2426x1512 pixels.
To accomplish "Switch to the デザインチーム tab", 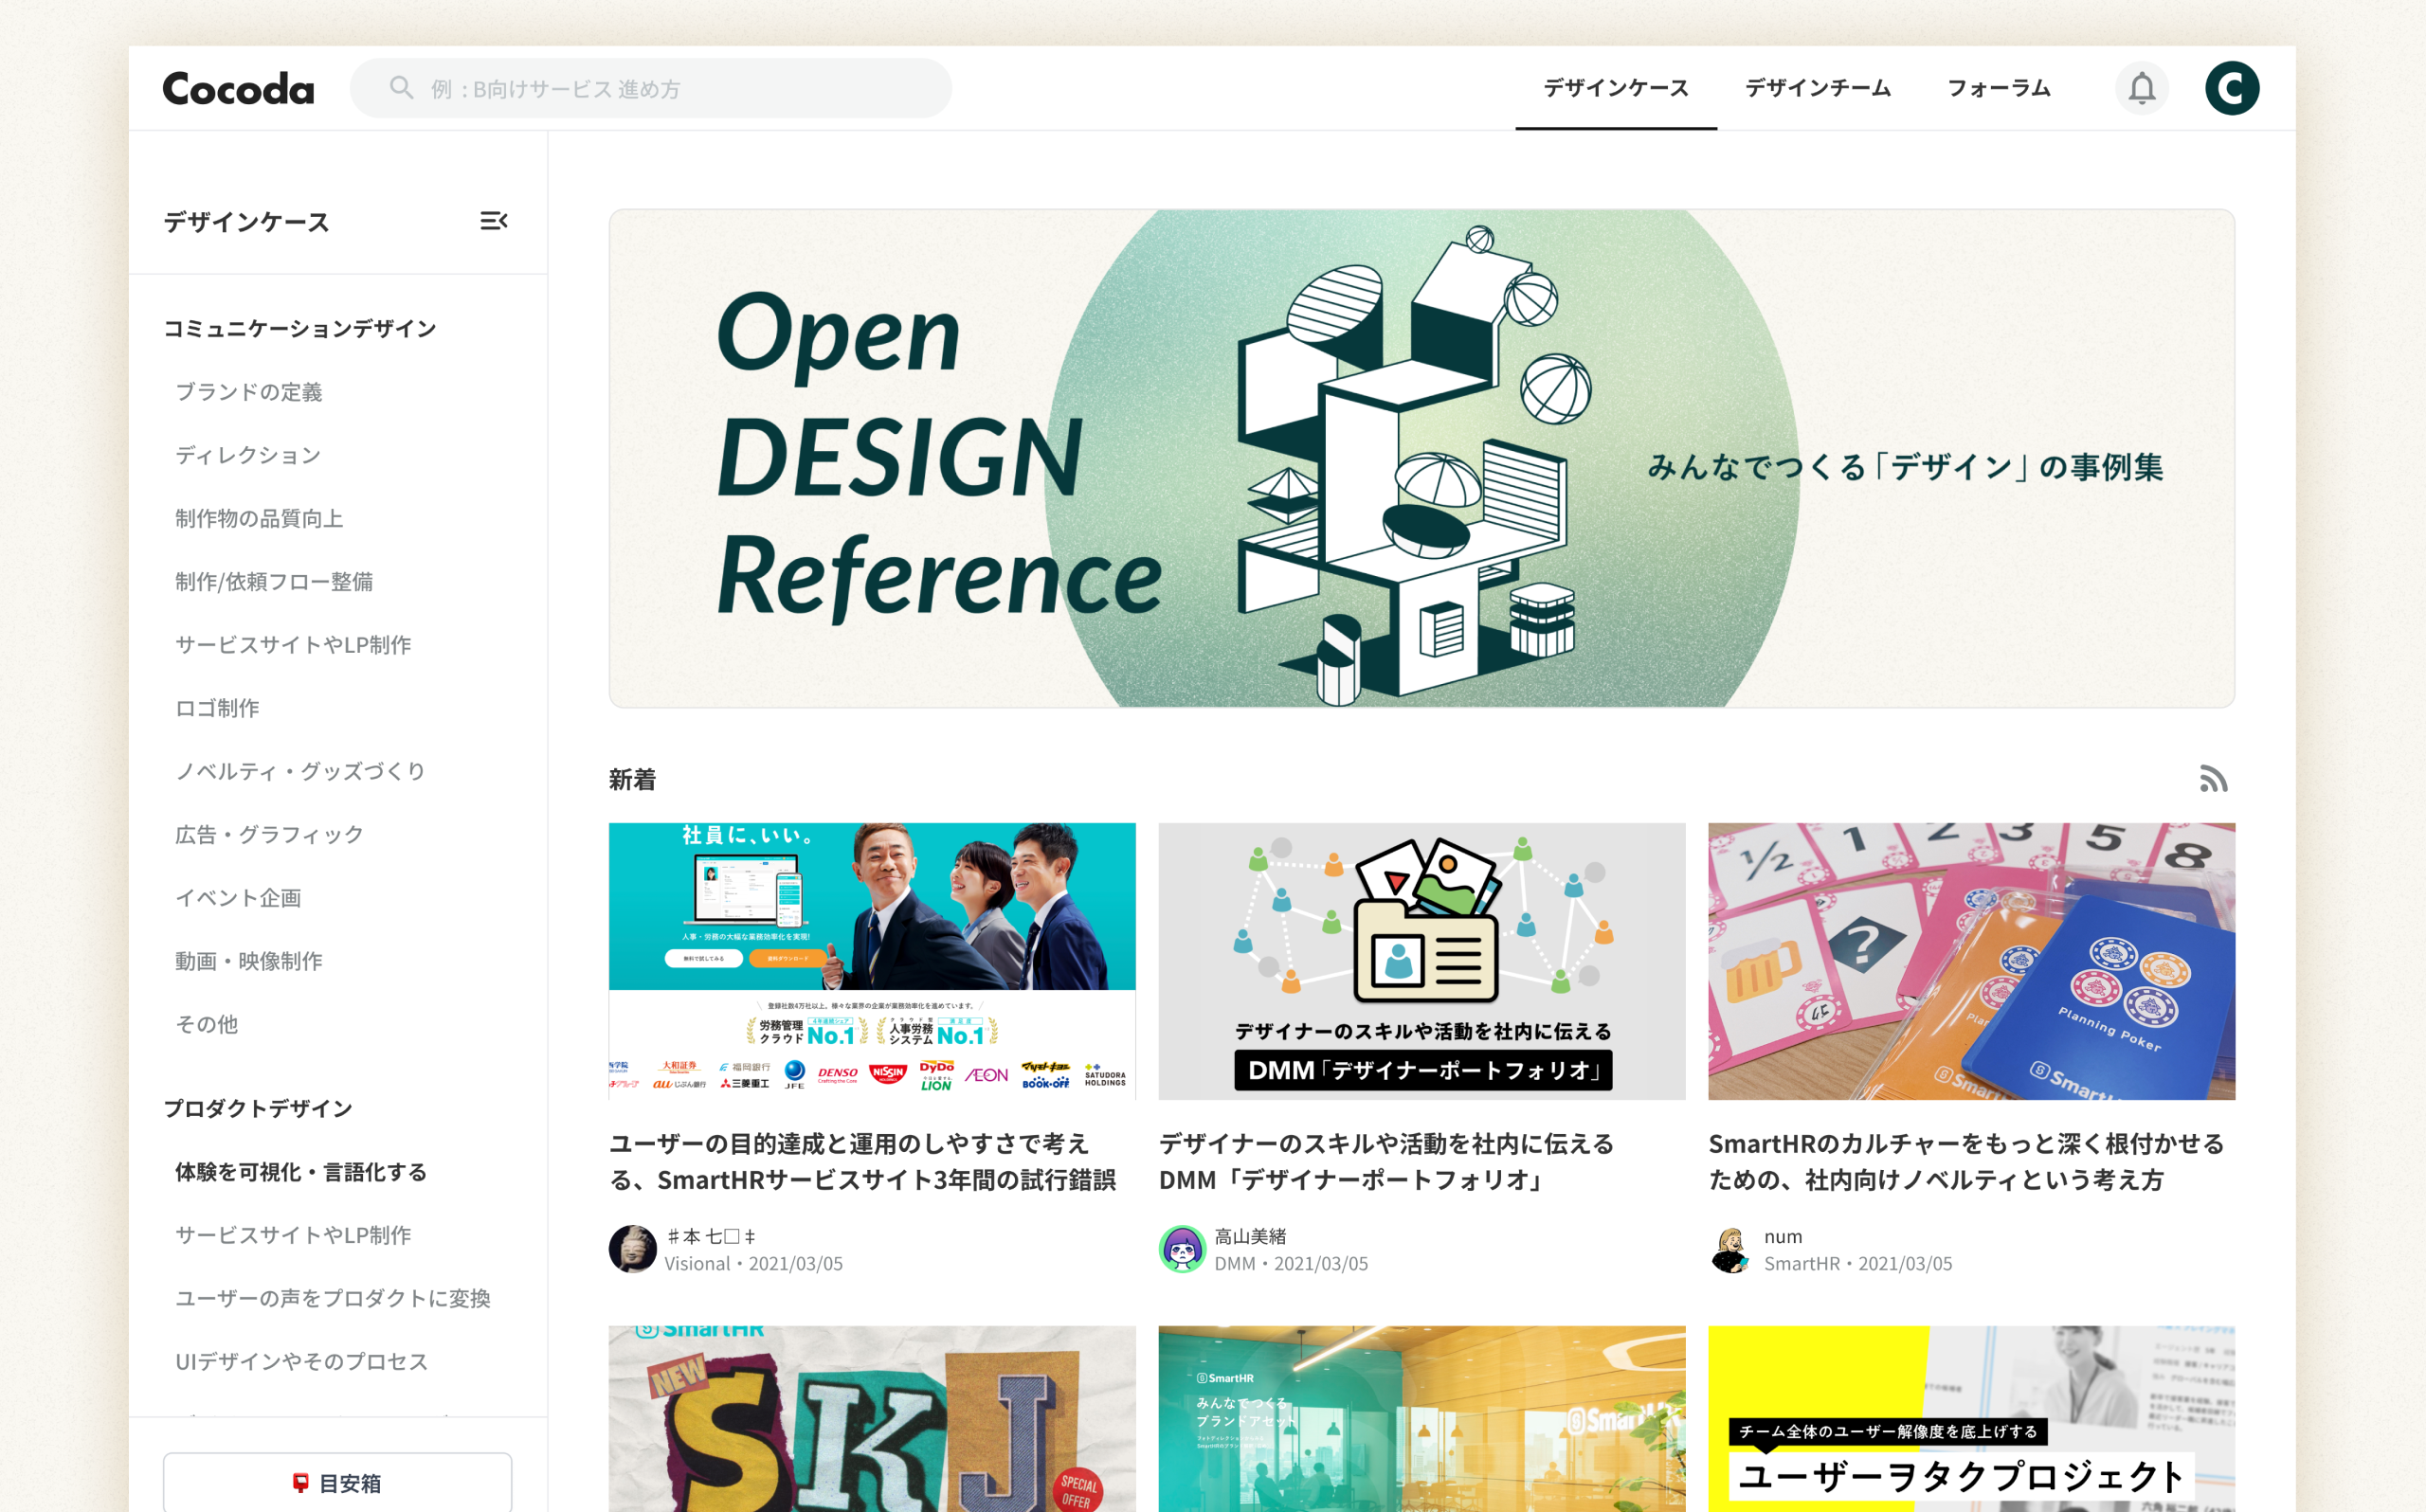I will (1817, 88).
